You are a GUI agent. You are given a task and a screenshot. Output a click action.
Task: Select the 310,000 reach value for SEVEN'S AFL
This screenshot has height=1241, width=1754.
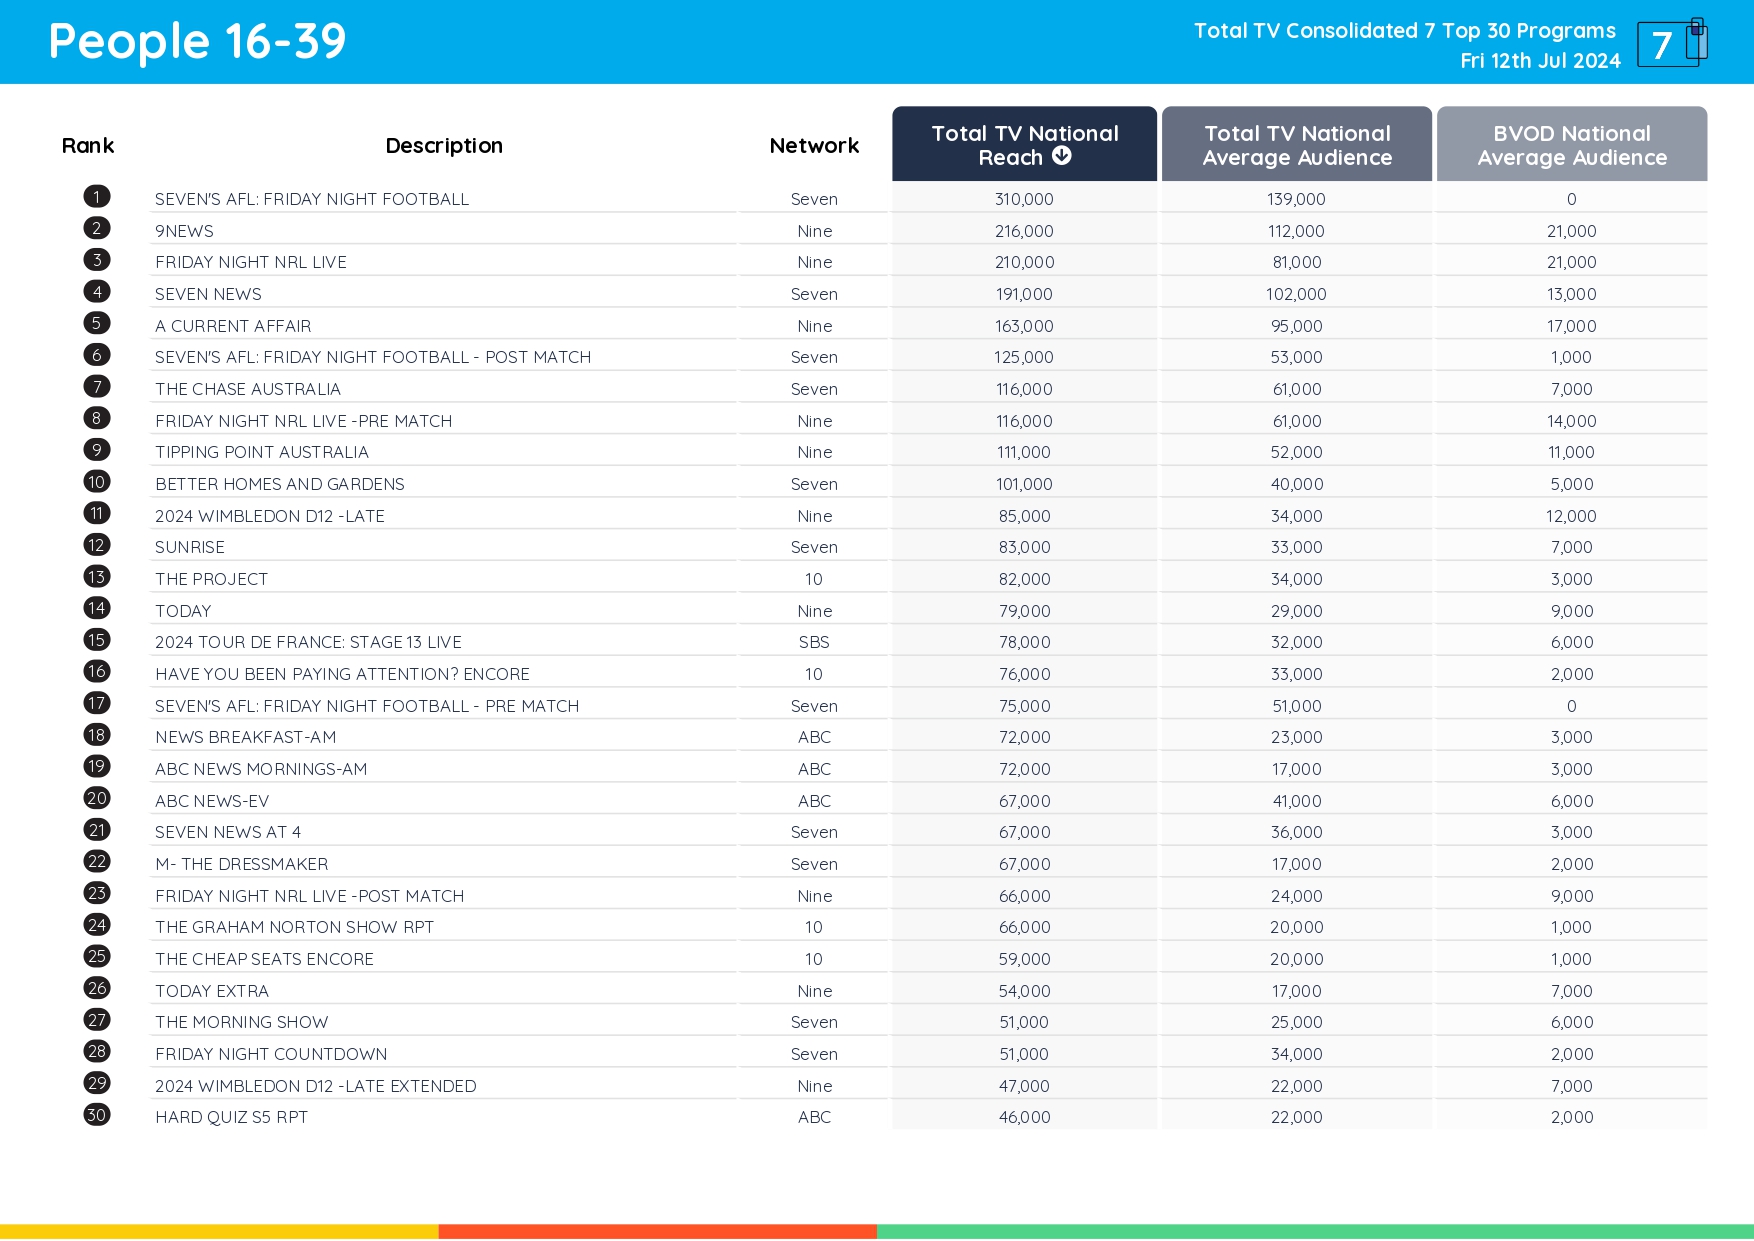(1022, 198)
